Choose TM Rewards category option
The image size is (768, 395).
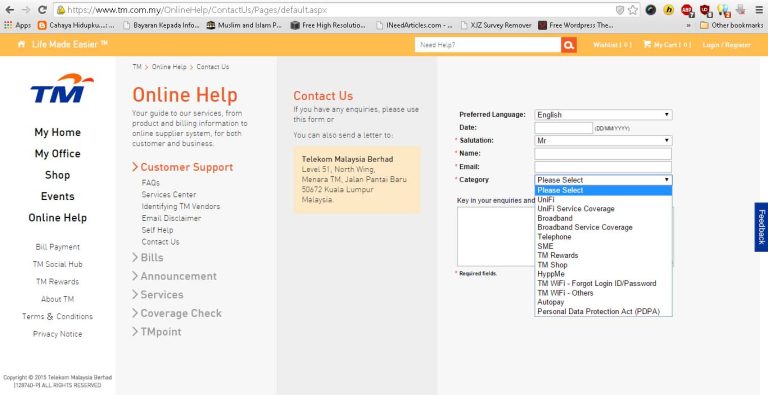click(603, 255)
